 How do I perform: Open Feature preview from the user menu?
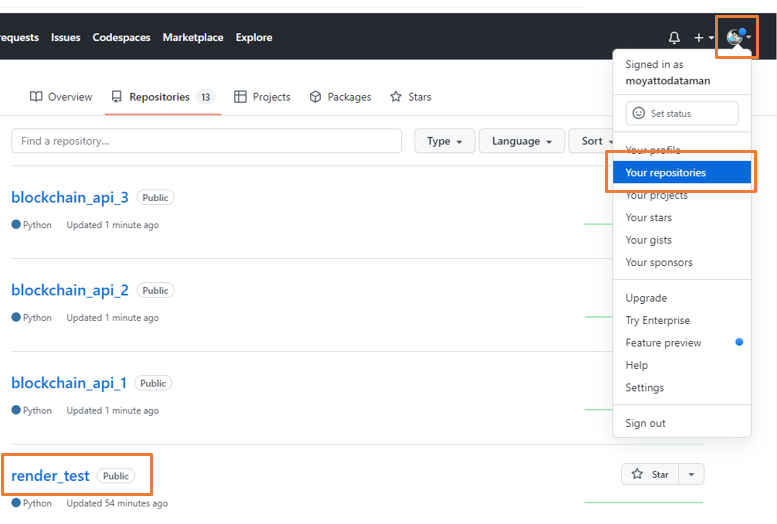click(x=663, y=343)
